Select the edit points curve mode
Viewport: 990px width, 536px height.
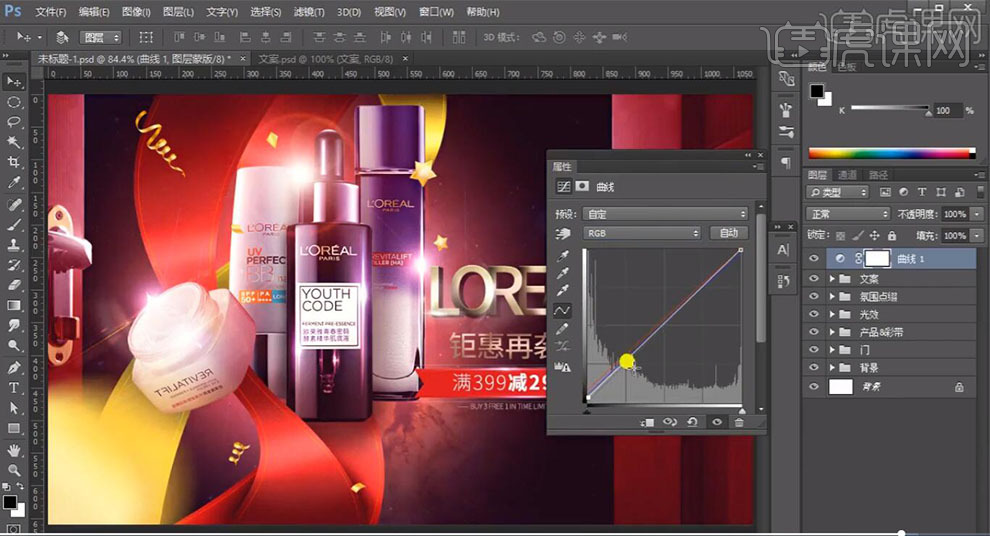tap(562, 310)
